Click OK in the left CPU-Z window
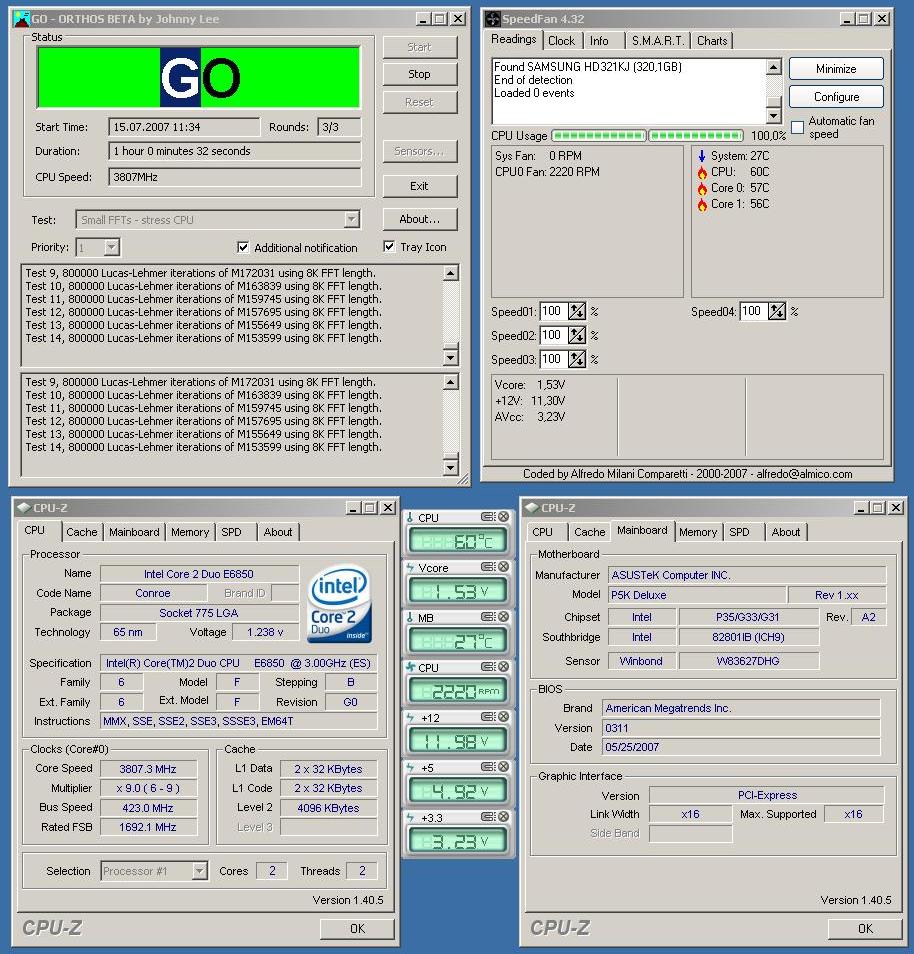The width and height of the screenshot is (914, 954). click(x=357, y=928)
